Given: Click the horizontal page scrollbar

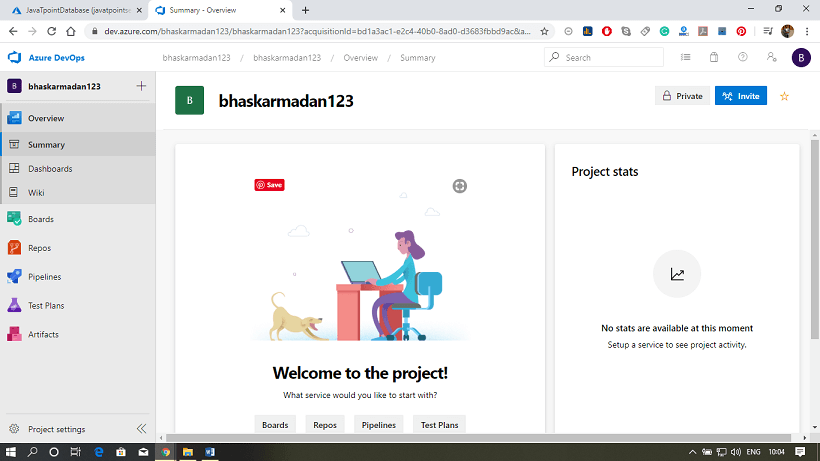Looking at the screenshot, I should click(x=479, y=437).
